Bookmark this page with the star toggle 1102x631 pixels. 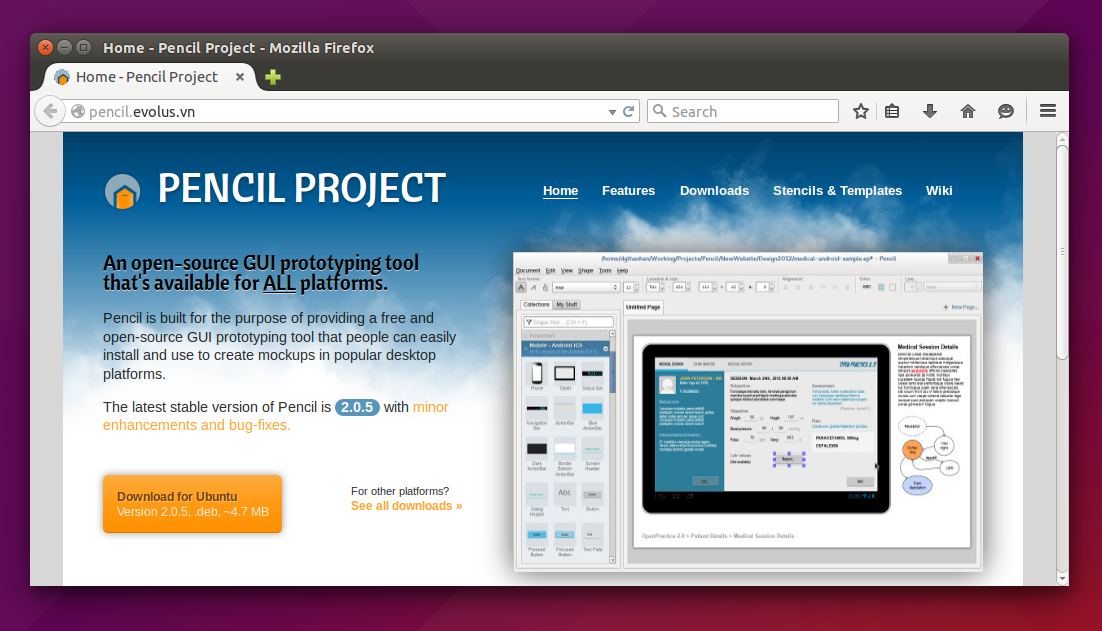point(860,111)
